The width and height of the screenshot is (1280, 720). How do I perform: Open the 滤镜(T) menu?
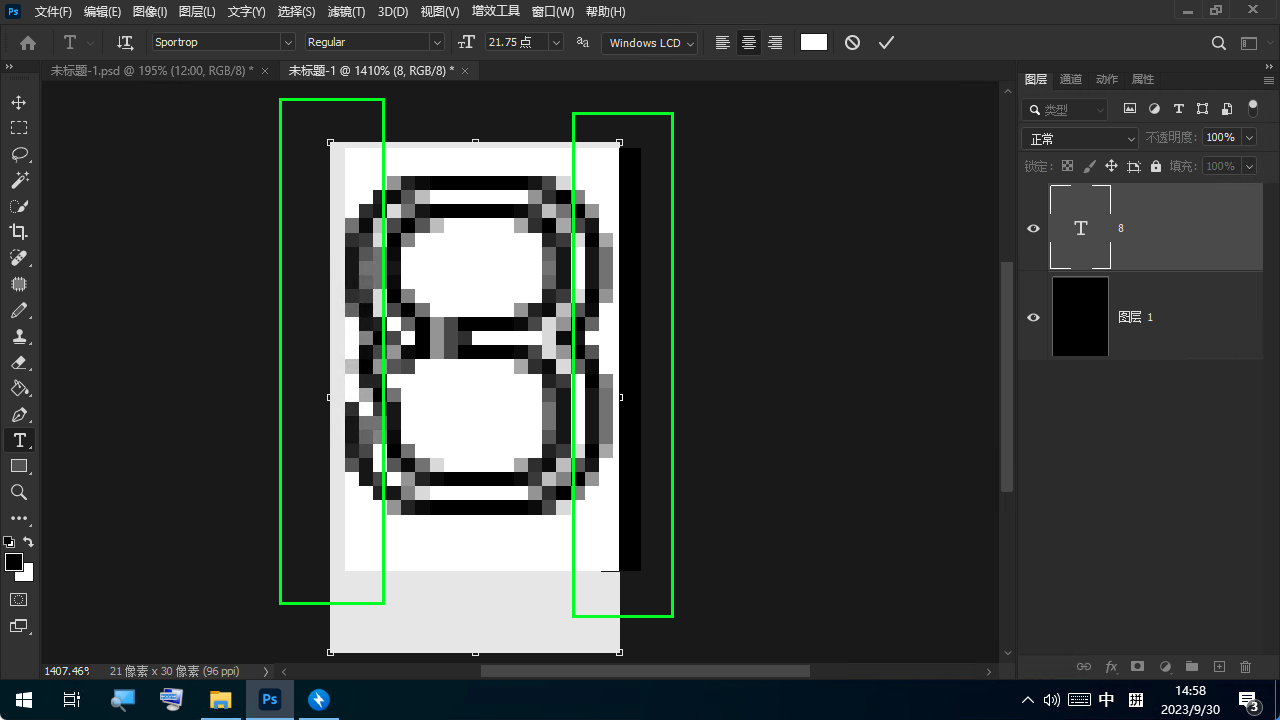pos(346,12)
